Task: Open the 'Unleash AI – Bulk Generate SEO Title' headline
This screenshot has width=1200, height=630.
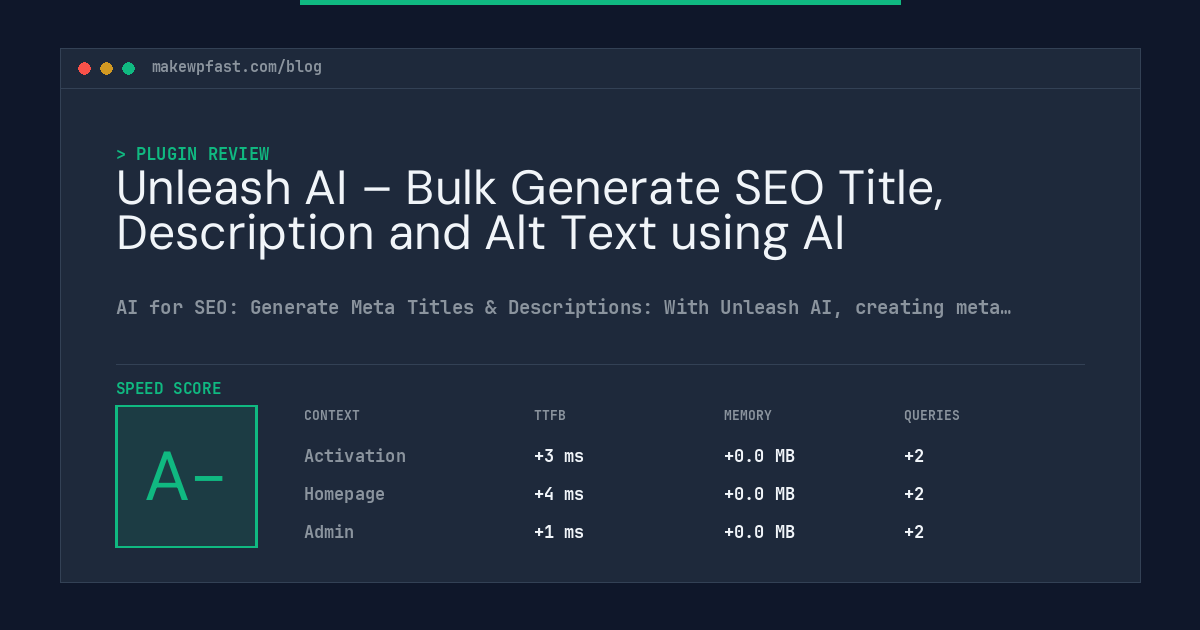Action: click(x=530, y=211)
